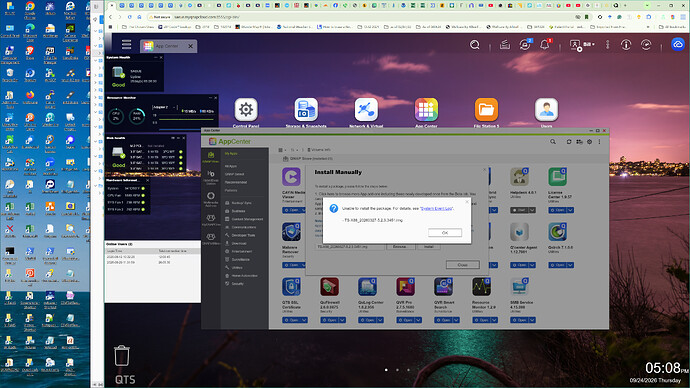Viewport: 690px width, 388px height.
Task: Open Firefox shortcut on Windows desktop
Action: [30, 97]
